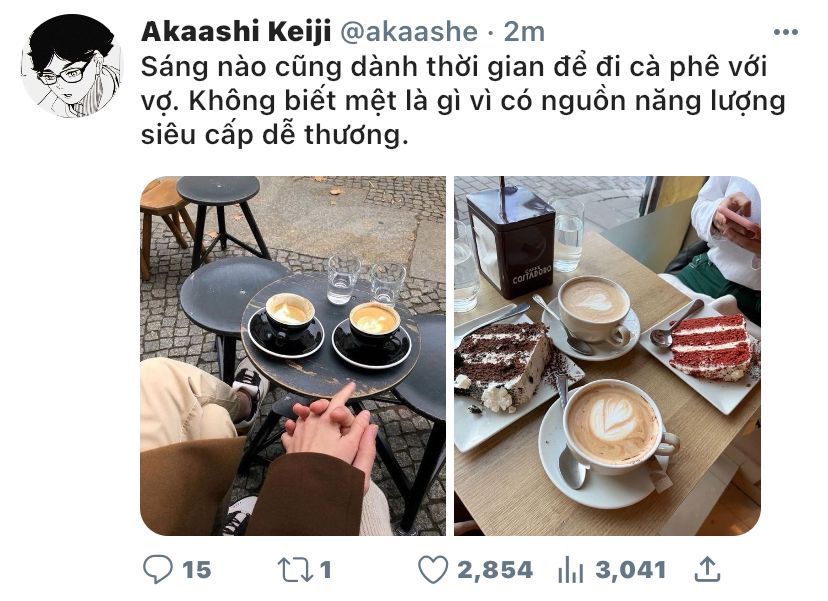Click the tweet's last line siêu cấp dễ thương
The width and height of the screenshot is (828, 601).
click(x=275, y=135)
